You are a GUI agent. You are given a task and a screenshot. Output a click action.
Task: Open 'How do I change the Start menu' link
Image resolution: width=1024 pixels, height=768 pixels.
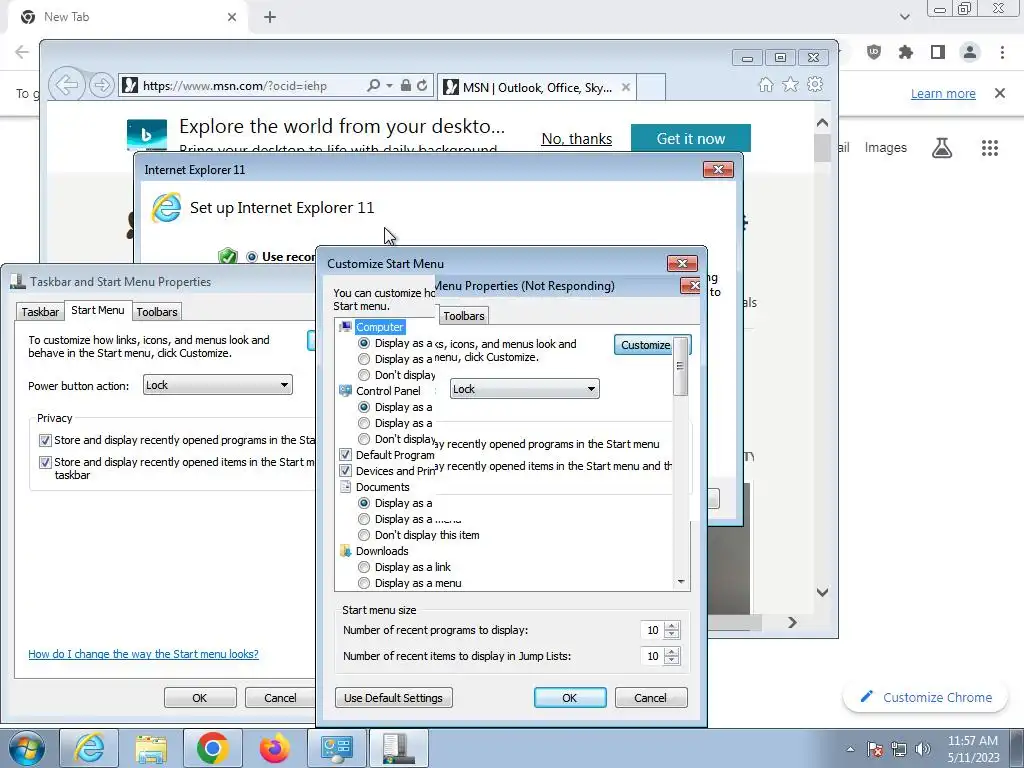(143, 654)
